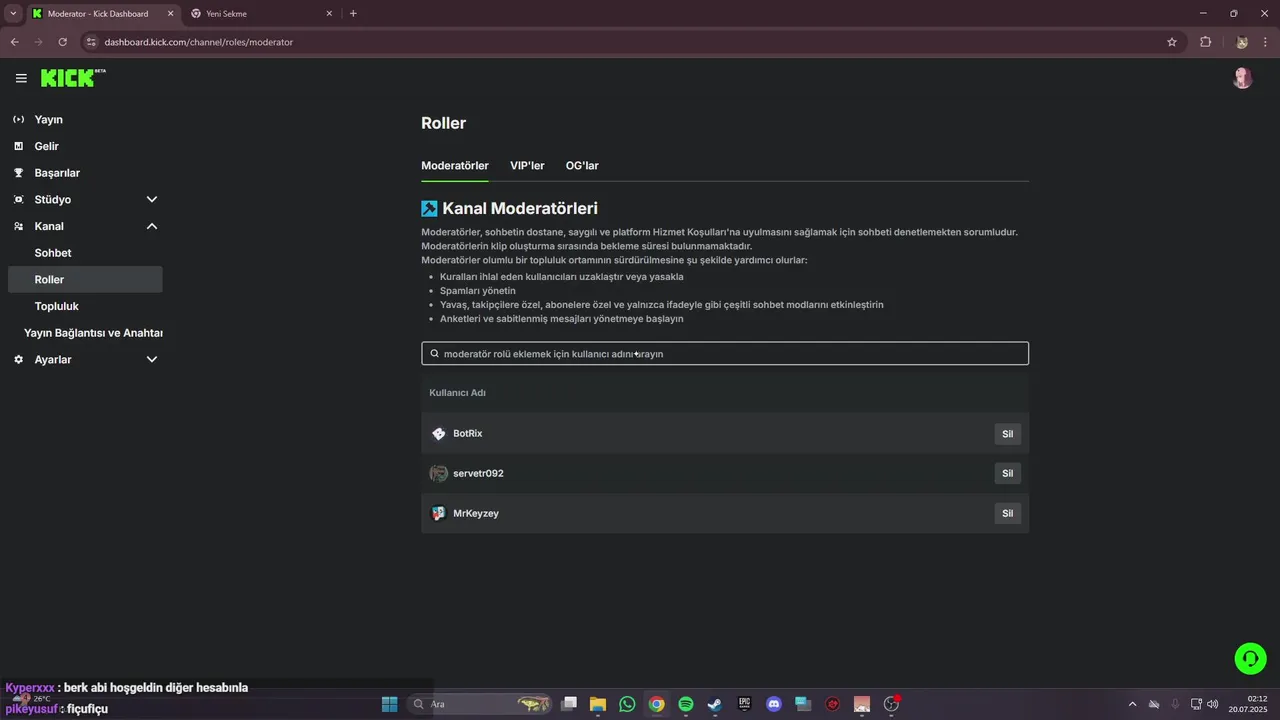Click MrKeyzey avatar
This screenshot has width=1280, height=720.
pyautogui.click(x=438, y=513)
